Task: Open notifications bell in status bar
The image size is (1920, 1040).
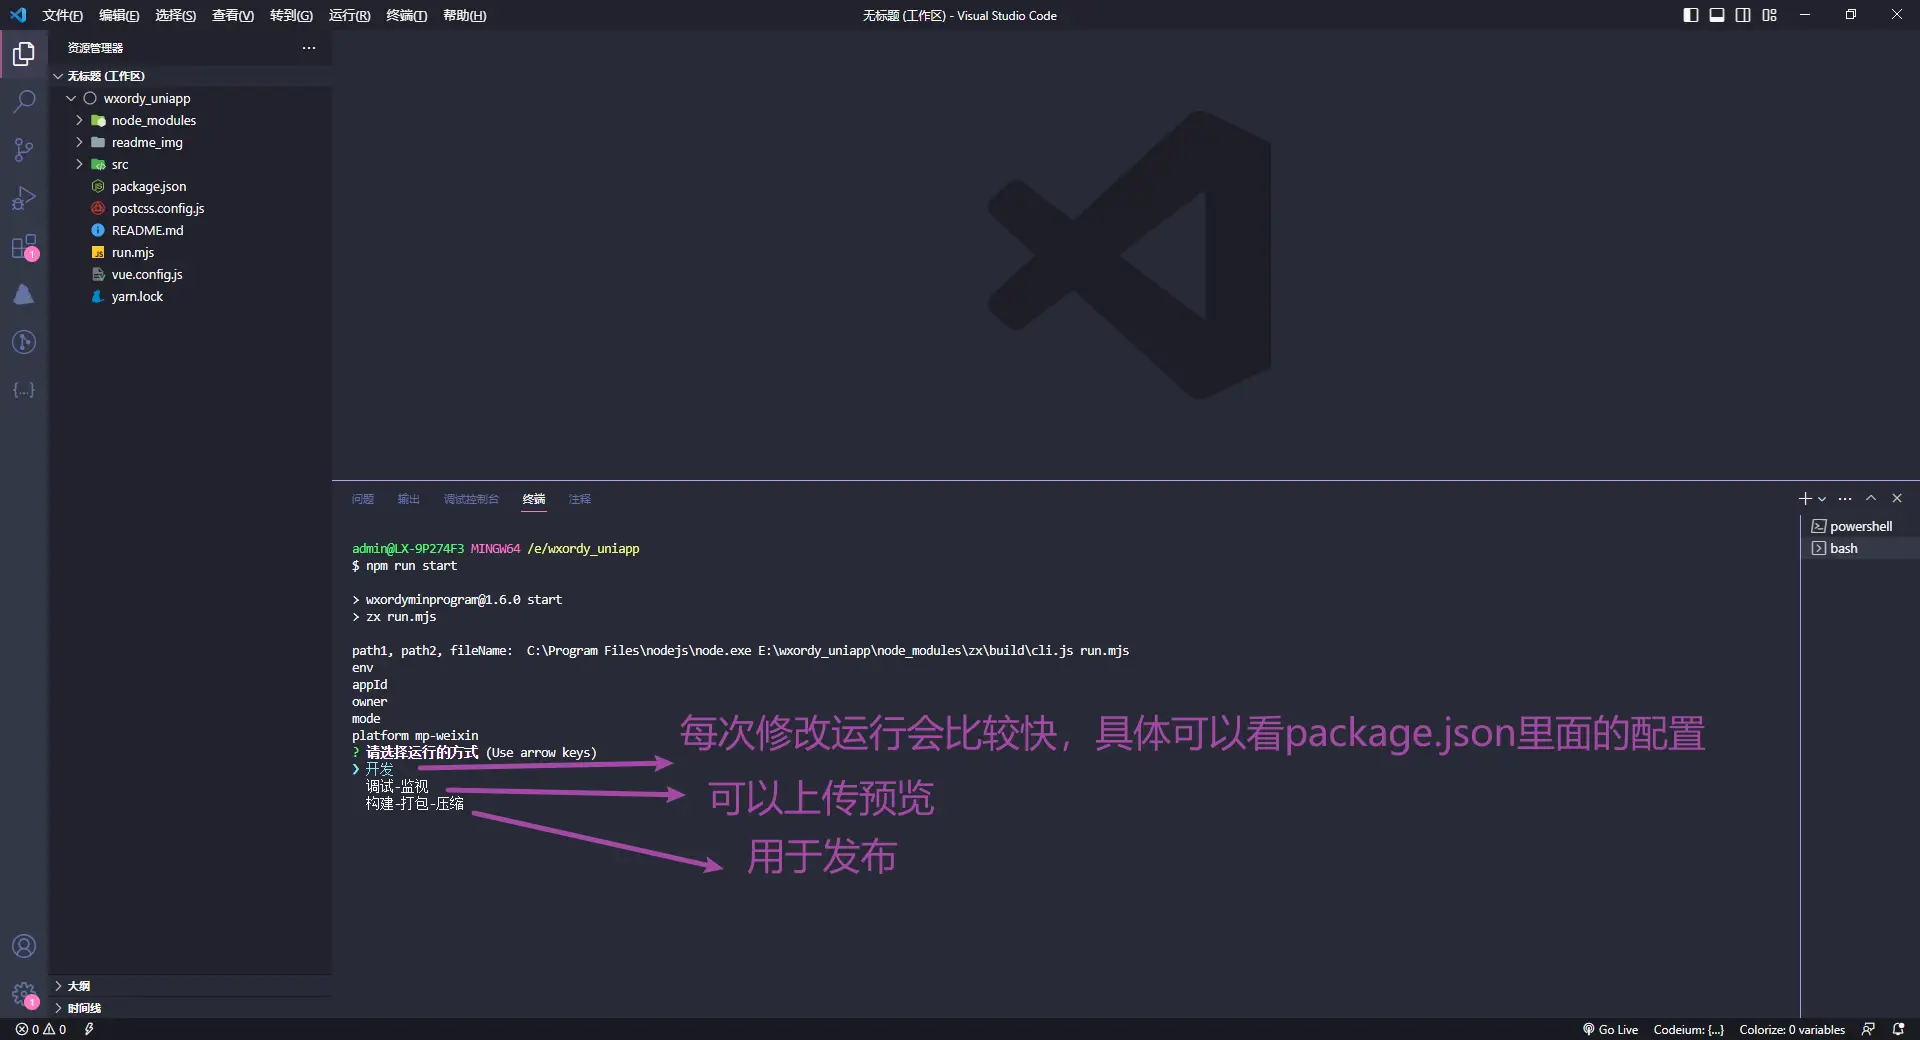Action: (x=1898, y=1029)
